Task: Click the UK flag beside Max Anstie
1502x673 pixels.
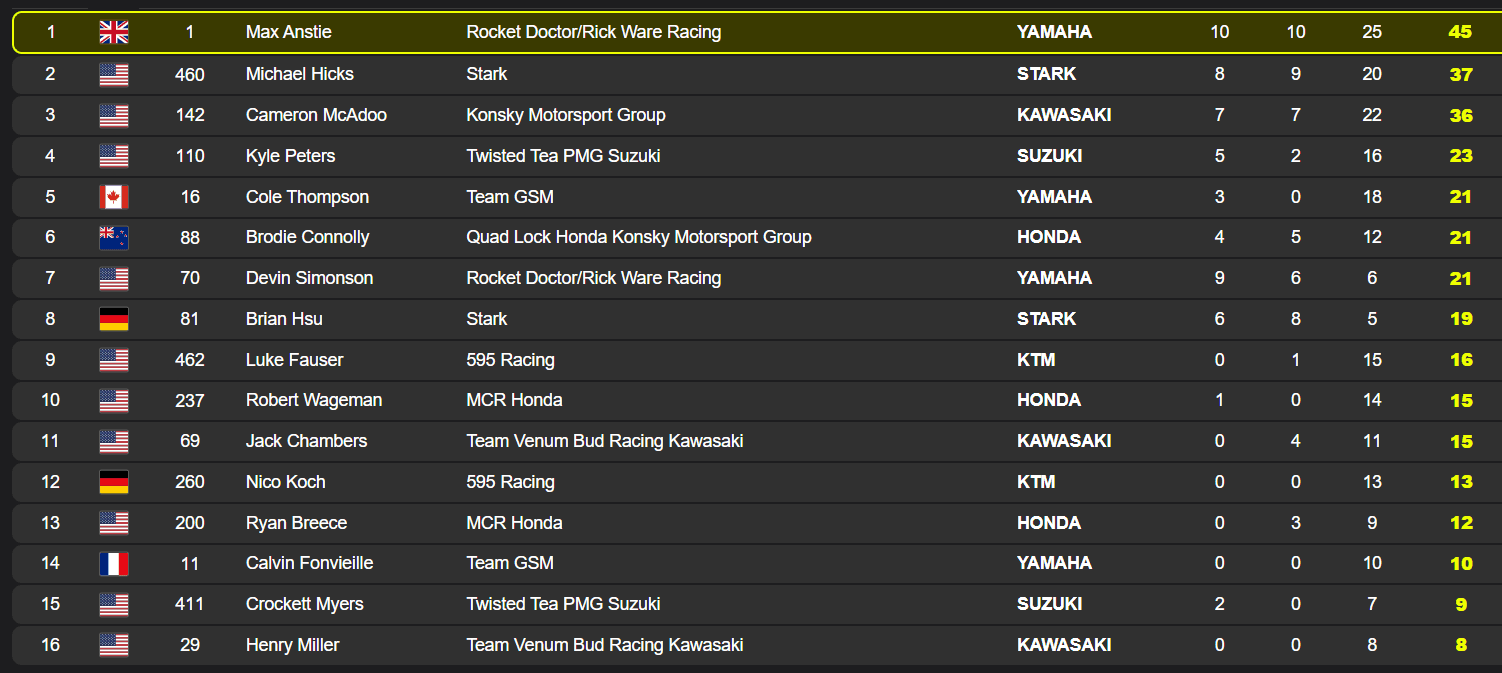Action: click(114, 32)
